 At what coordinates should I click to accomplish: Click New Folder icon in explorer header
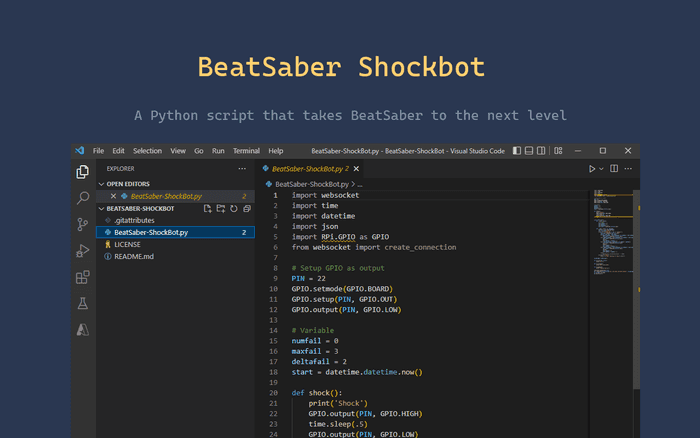[x=221, y=209]
